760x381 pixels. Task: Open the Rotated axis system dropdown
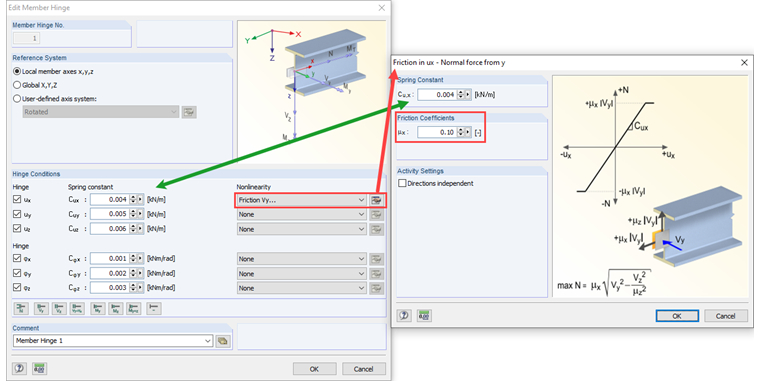pos(101,112)
